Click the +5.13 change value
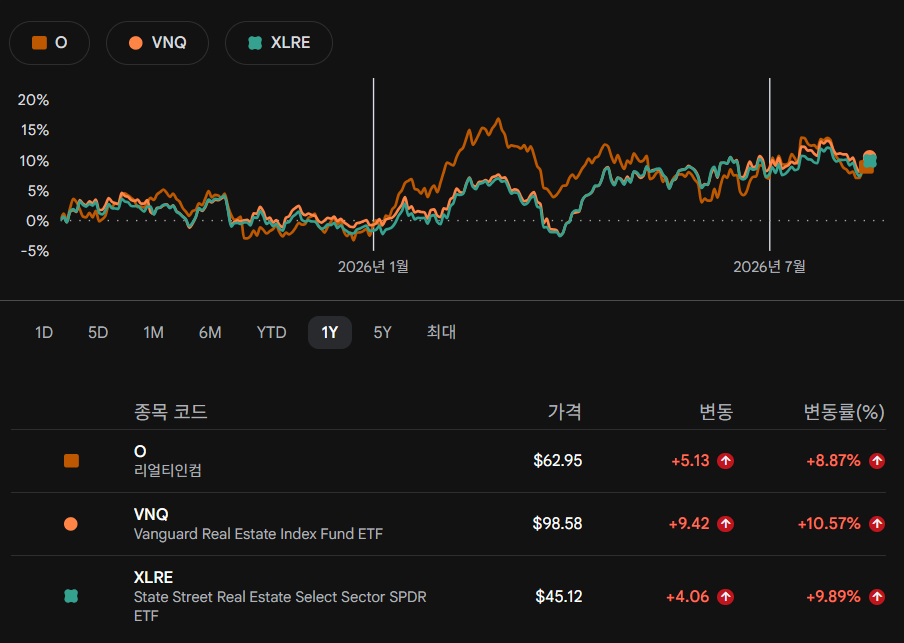904x643 pixels. point(690,461)
